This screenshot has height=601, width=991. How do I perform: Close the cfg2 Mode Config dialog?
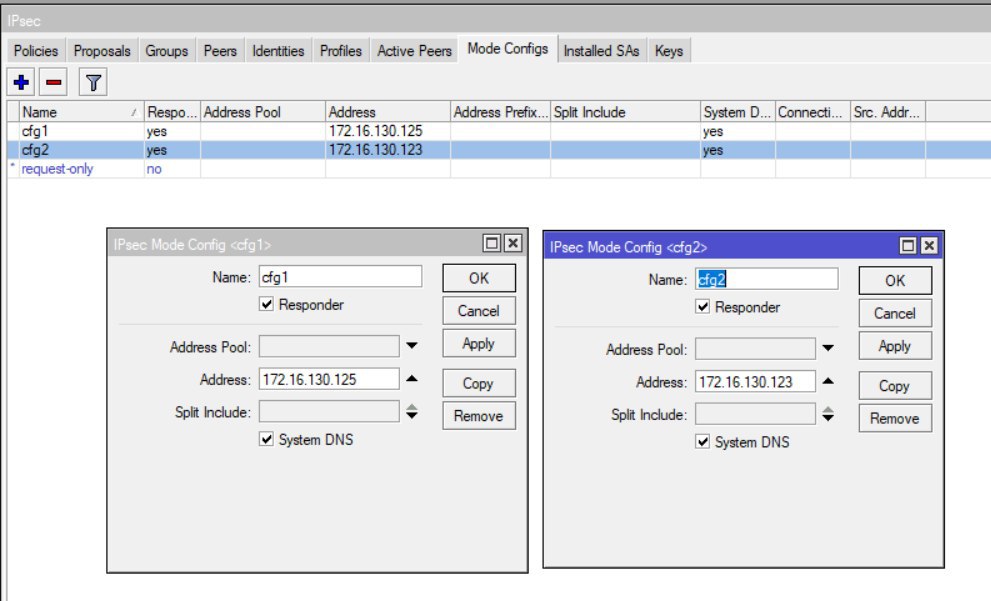click(x=929, y=245)
